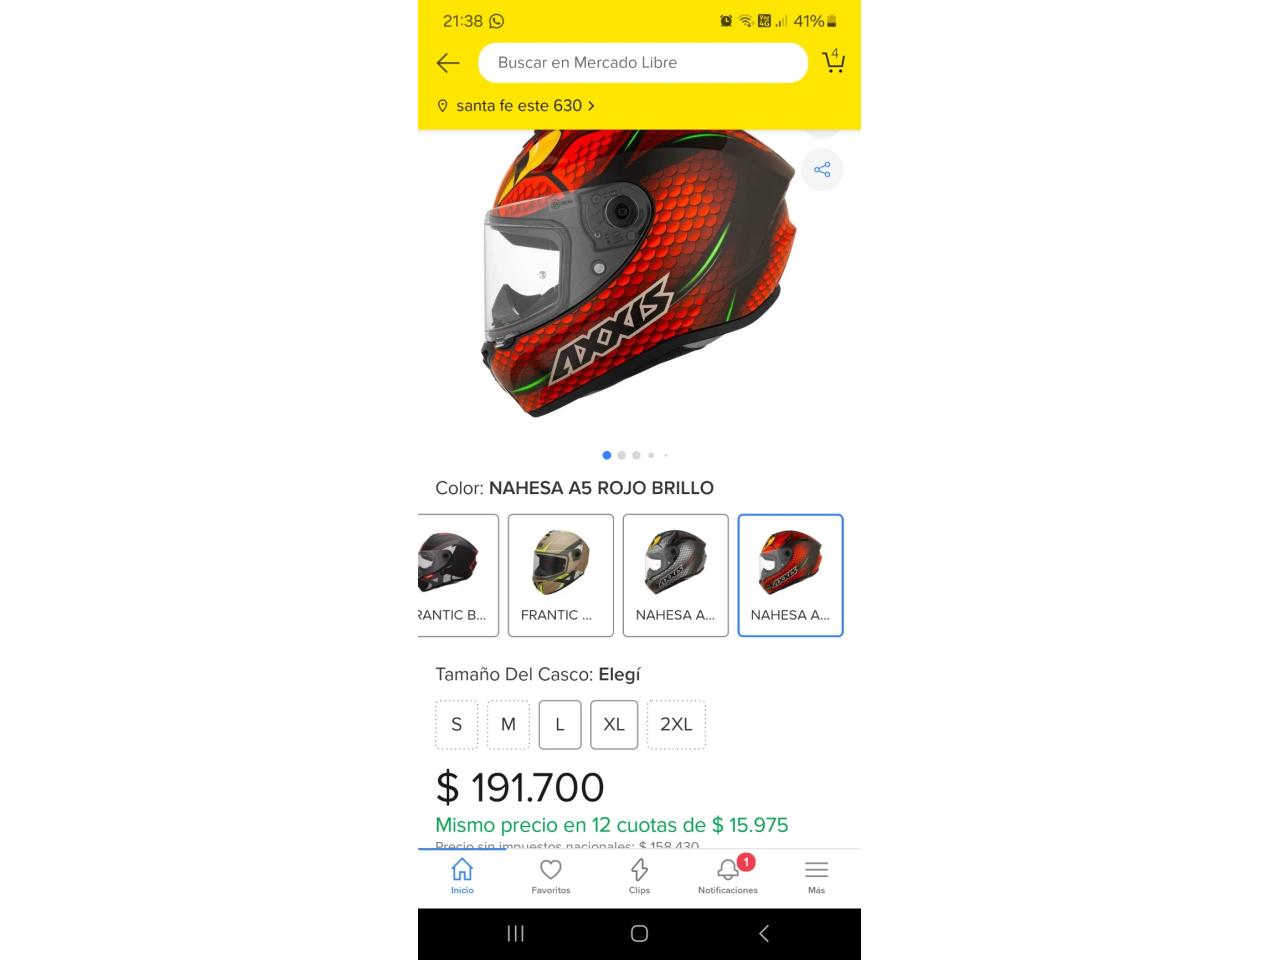Tap the back arrow icon
This screenshot has width=1280, height=960.
pos(448,62)
